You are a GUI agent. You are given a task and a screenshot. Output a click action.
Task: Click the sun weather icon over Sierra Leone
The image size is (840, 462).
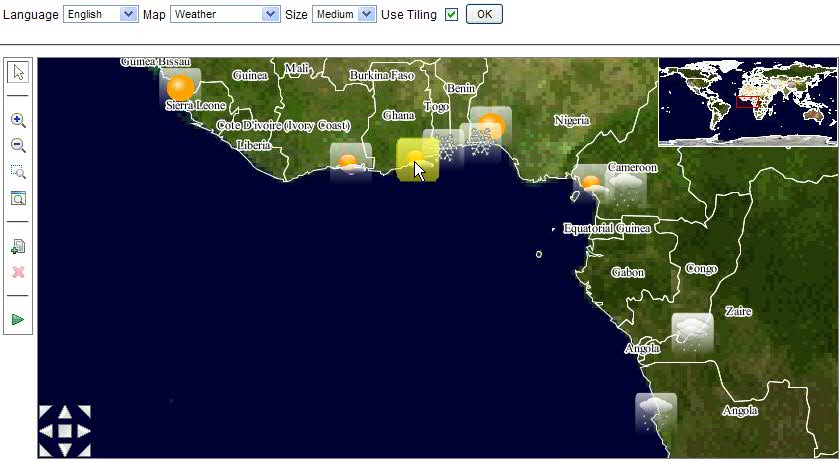point(180,87)
